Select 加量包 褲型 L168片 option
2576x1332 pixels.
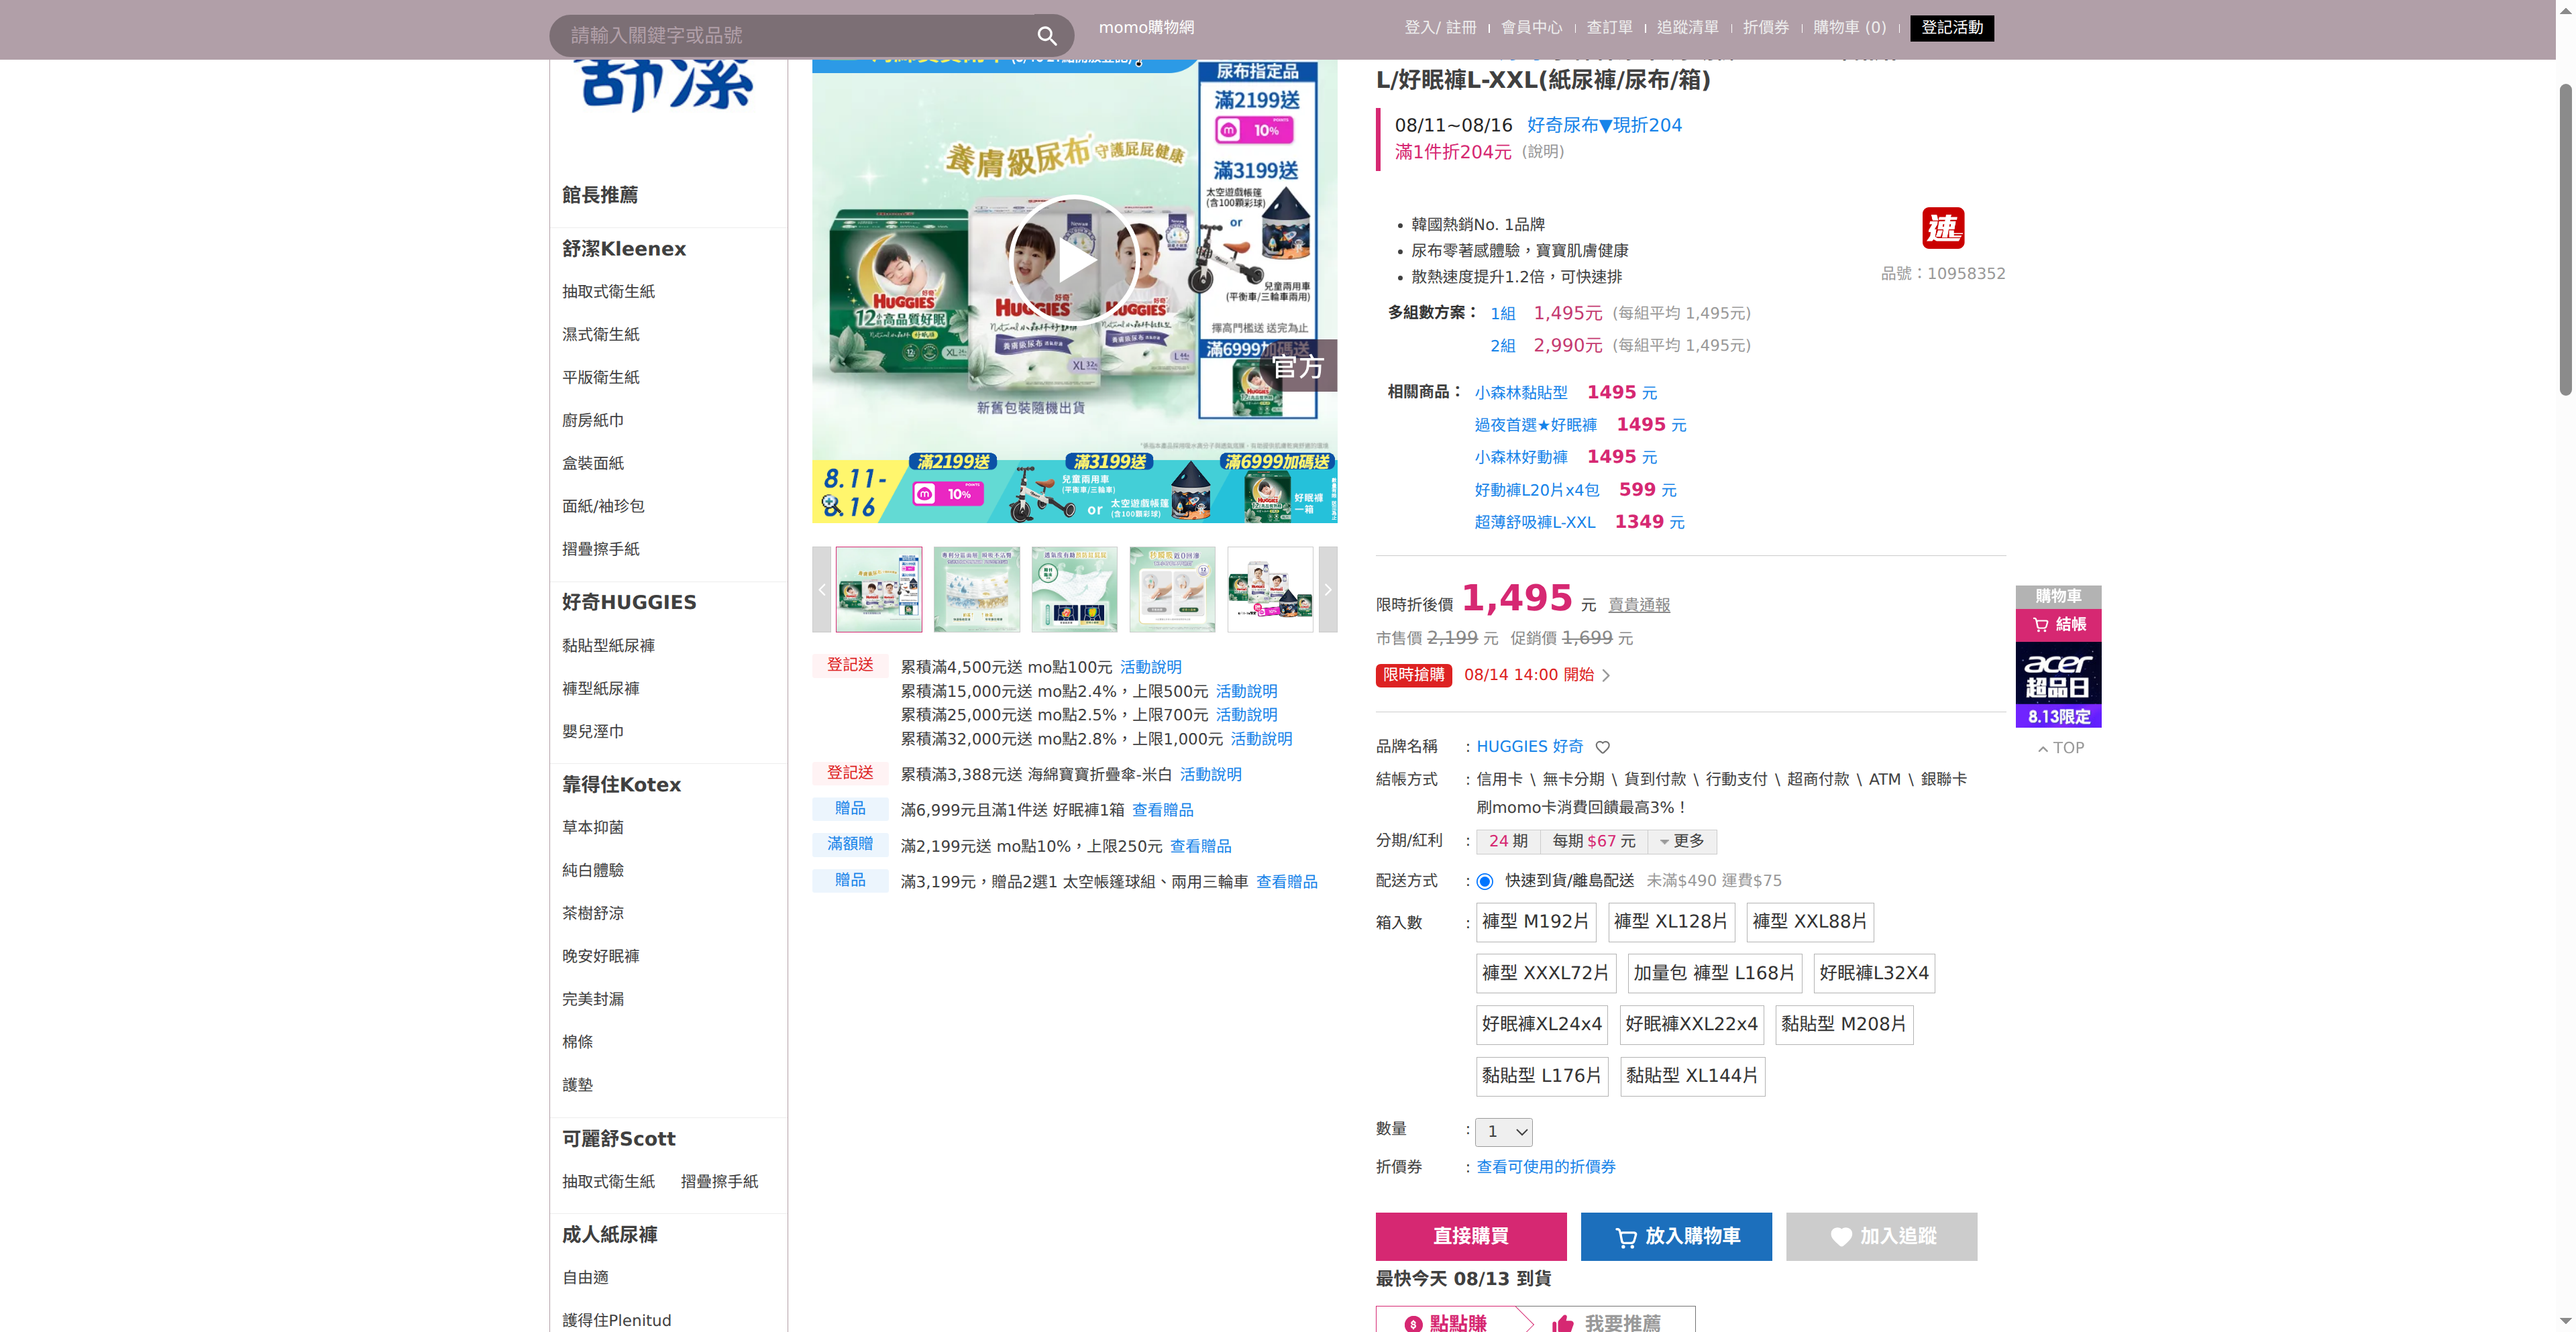click(x=1714, y=973)
